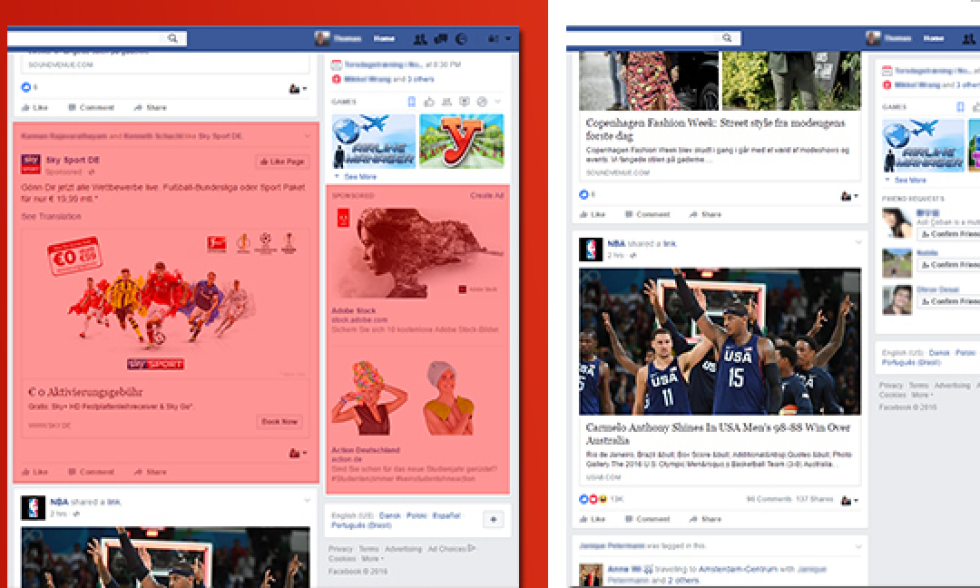This screenshot has width=980, height=588.
Task: Switch language to Español
Action: pyautogui.click(x=446, y=516)
